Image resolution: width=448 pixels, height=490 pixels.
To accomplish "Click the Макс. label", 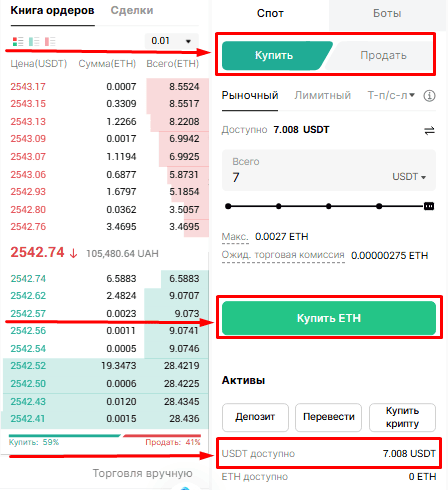I will (x=235, y=237).
